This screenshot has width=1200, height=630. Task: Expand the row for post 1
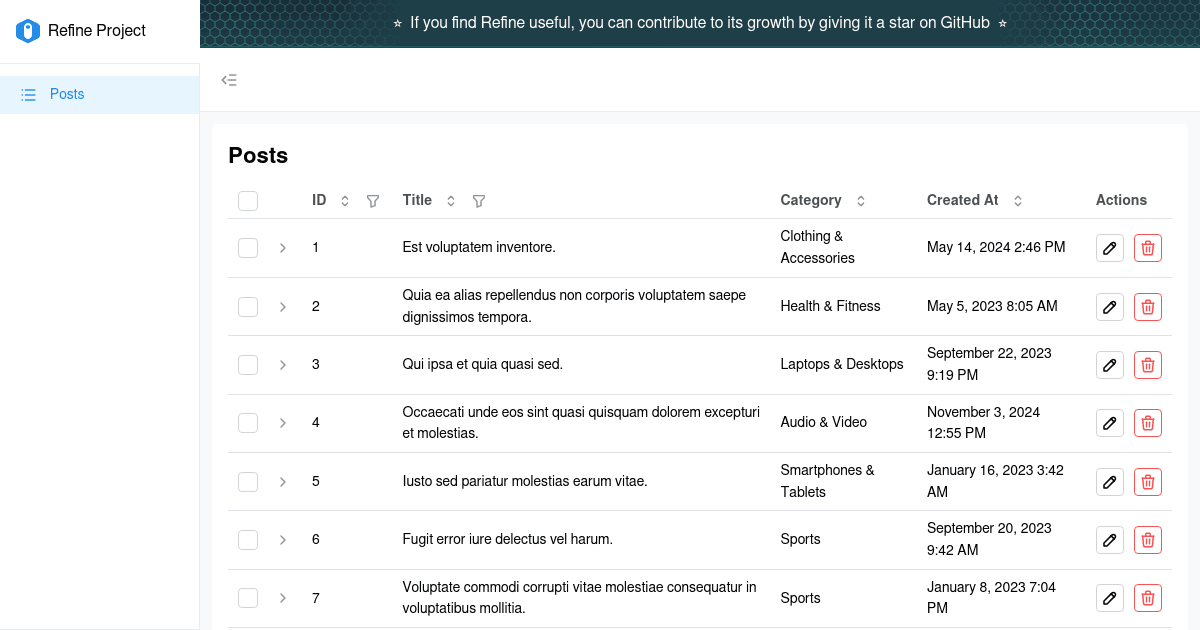pos(282,247)
